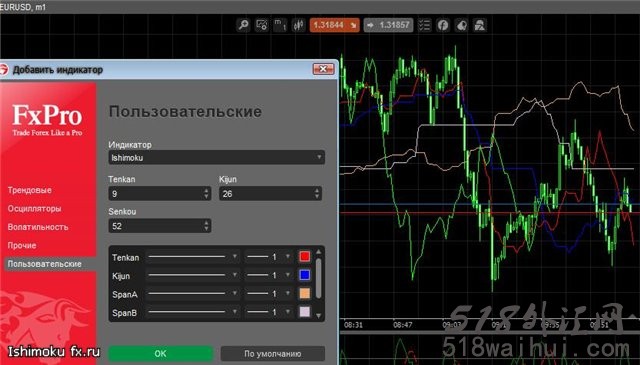Viewport: 640px width, 365px height.
Task: Click the round f indicator icon
Action: click(443, 25)
